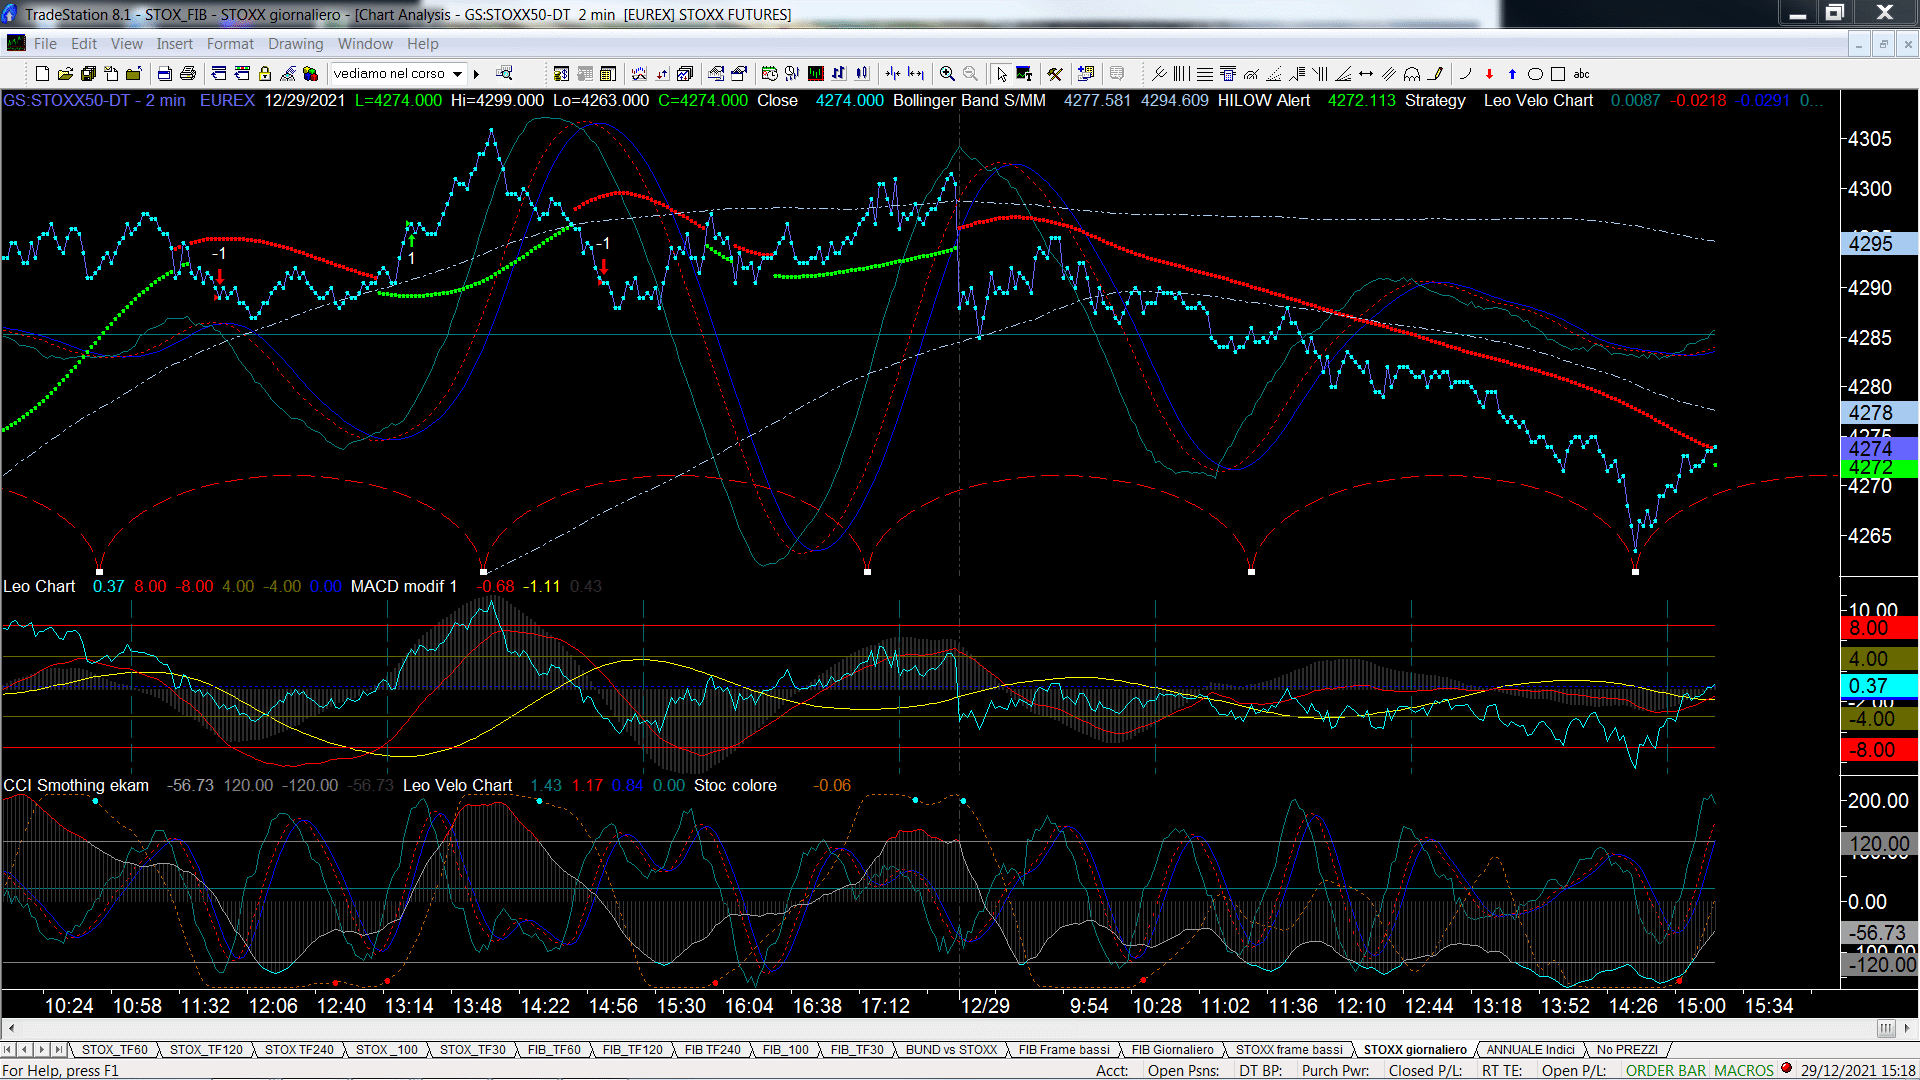Click the last-tab navigation arrow
The image size is (1920, 1080).
coord(58,1049)
